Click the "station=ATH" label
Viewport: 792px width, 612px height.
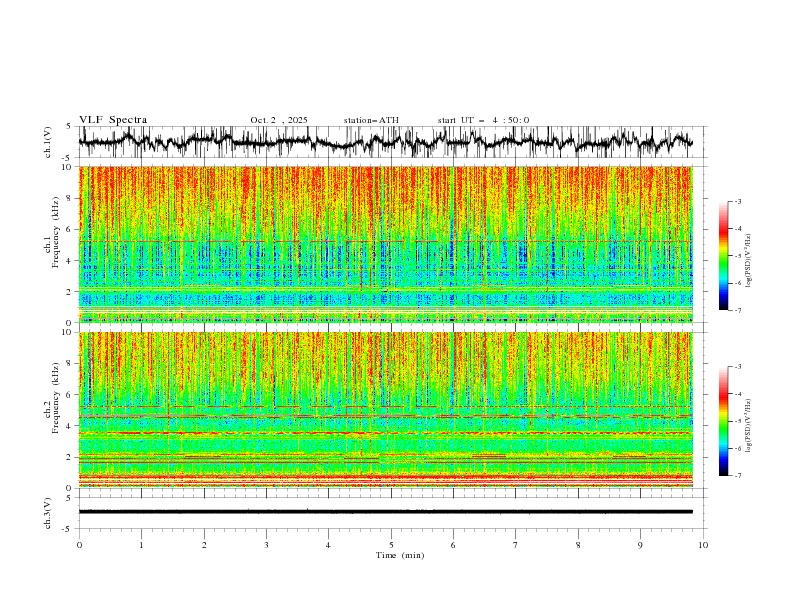coord(371,120)
